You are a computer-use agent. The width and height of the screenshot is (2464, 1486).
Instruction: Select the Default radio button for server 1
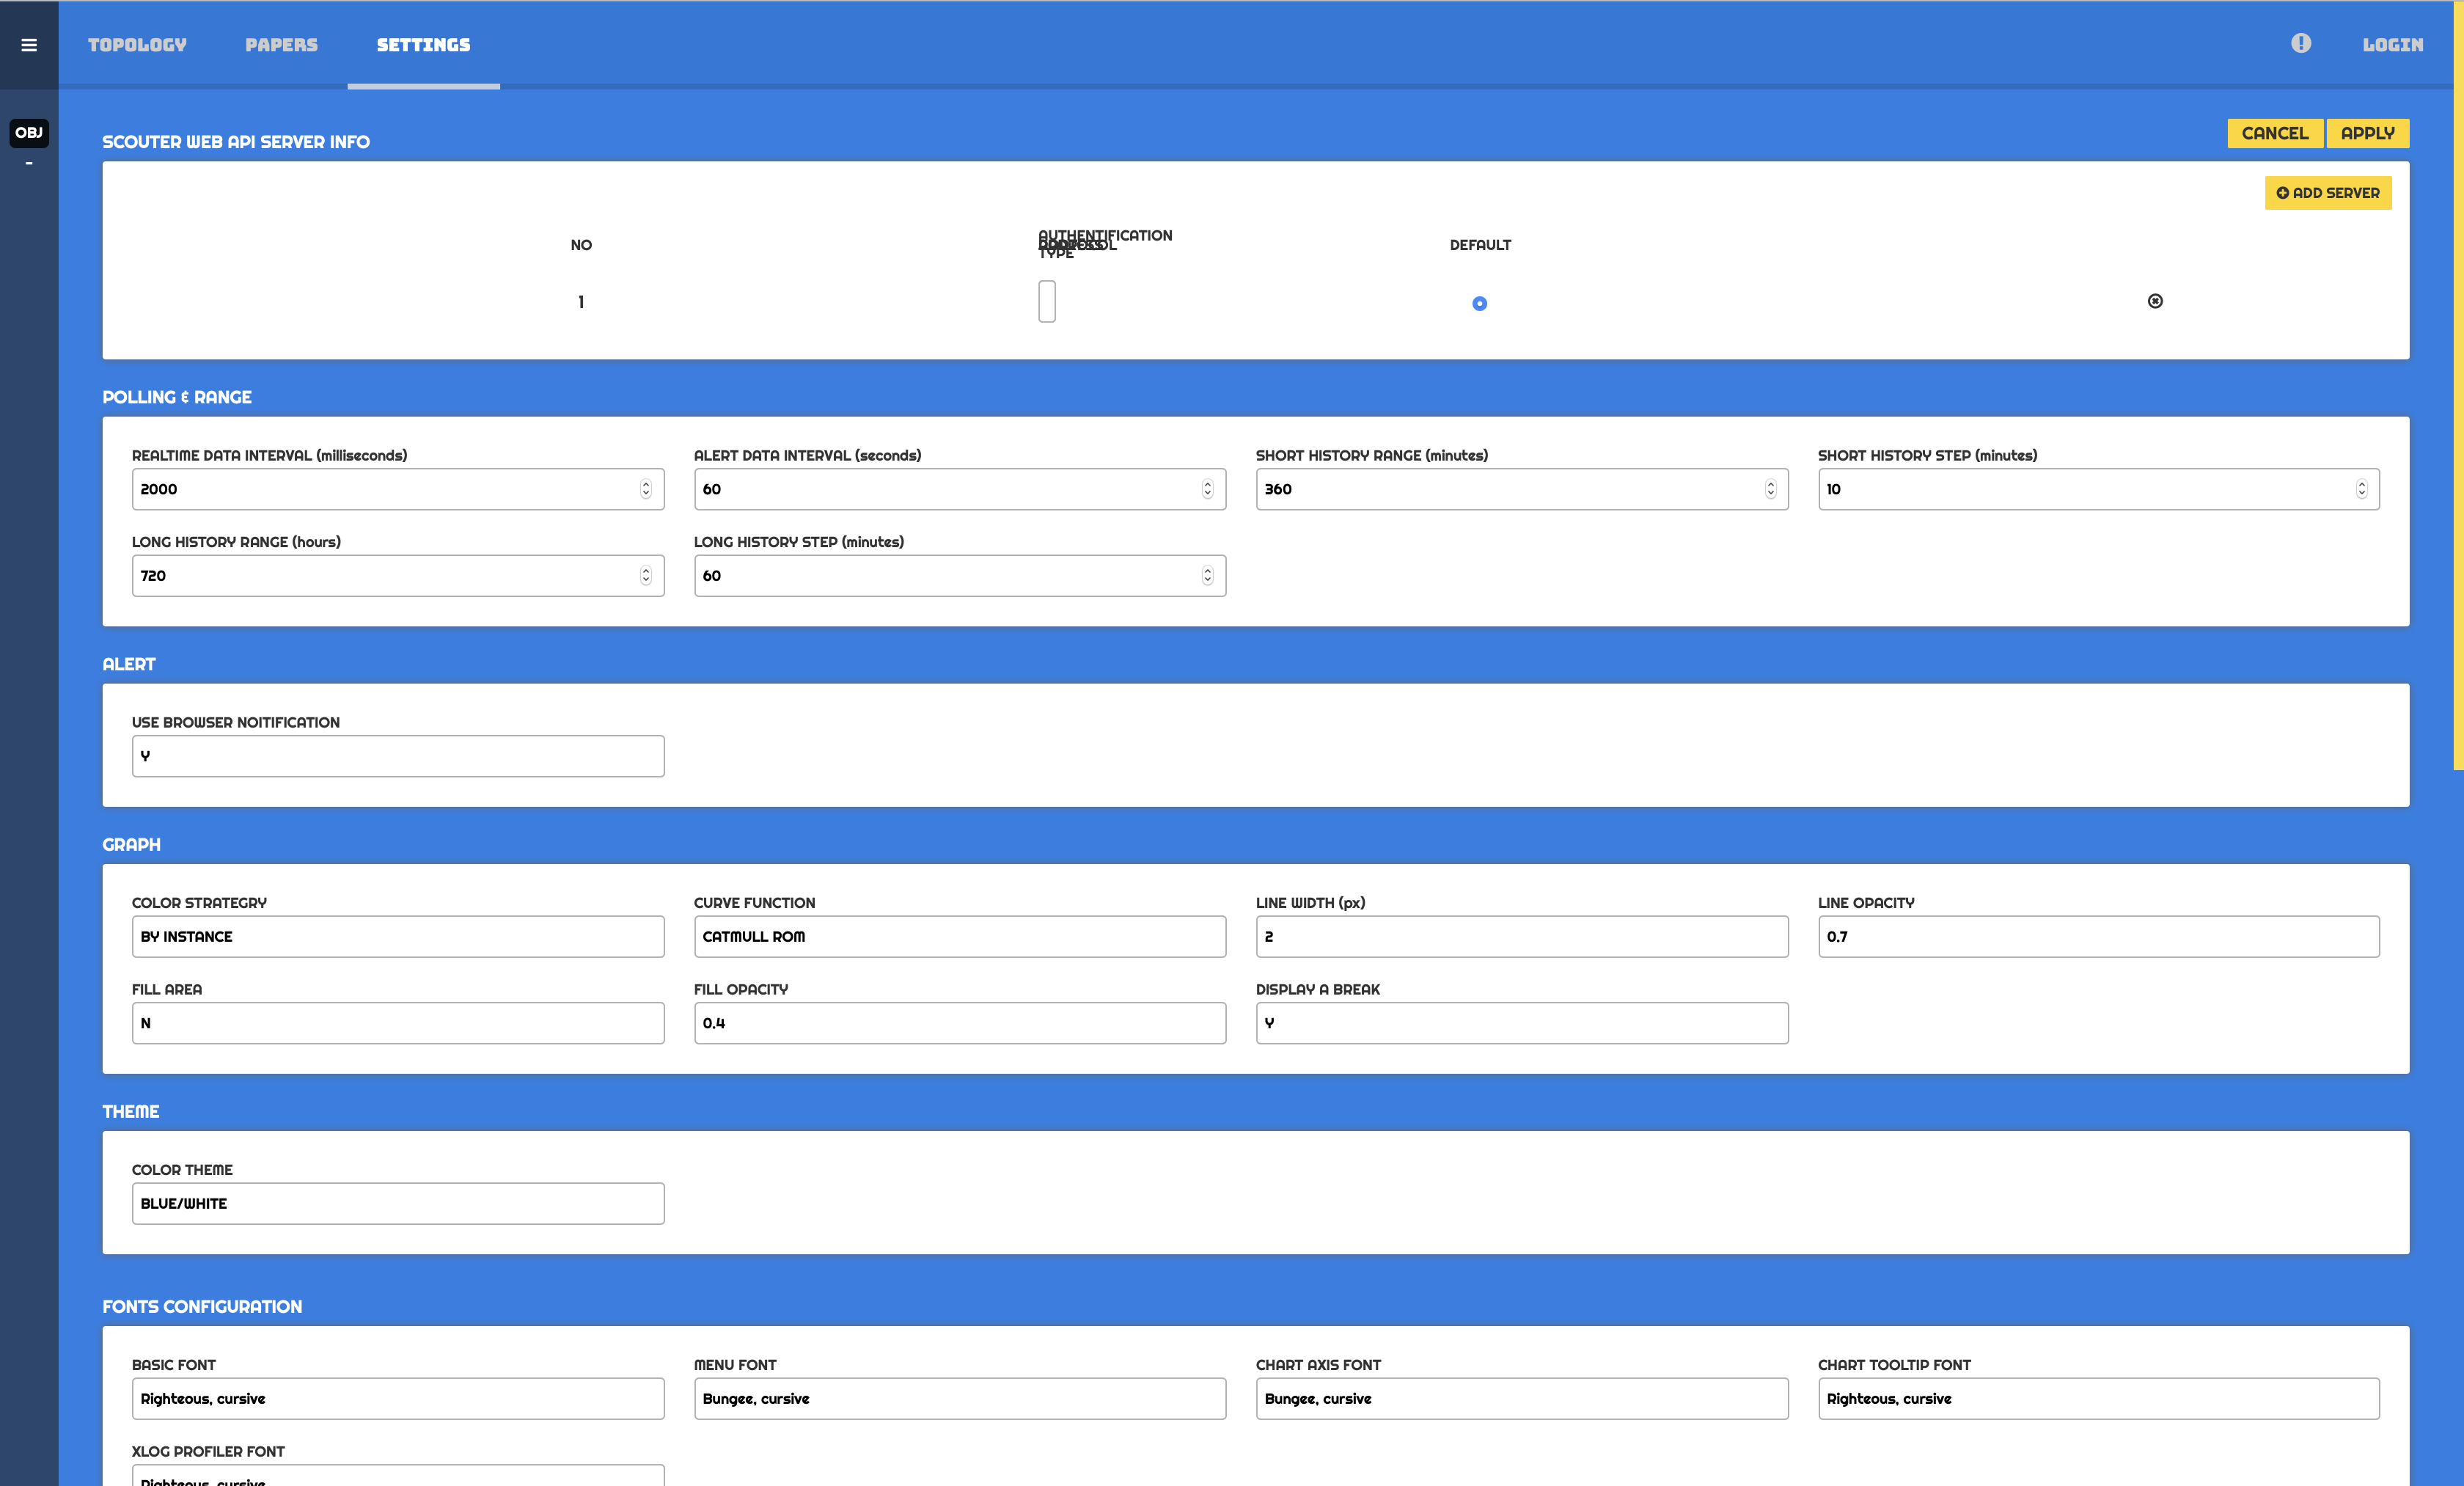click(x=1480, y=303)
